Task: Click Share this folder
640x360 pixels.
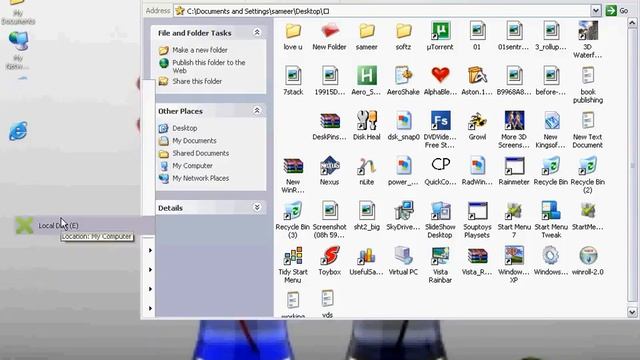Action: (197, 81)
